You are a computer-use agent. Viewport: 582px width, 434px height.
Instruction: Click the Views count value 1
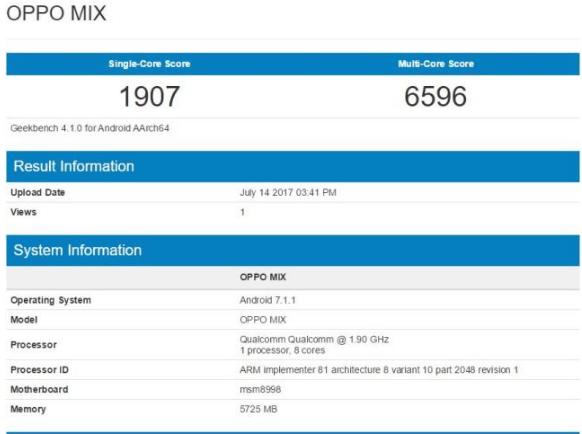coord(242,212)
